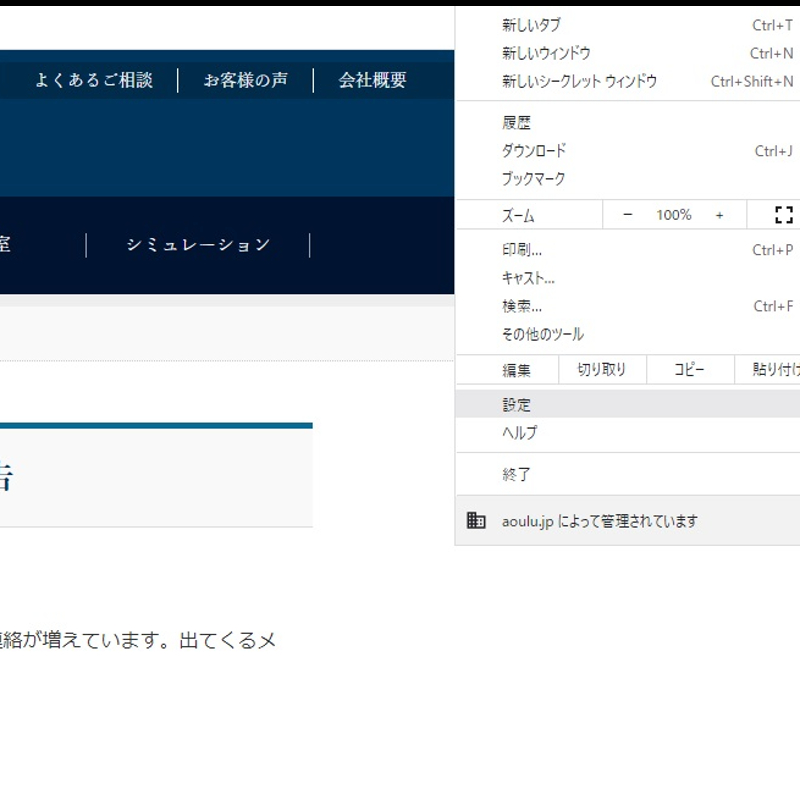The width and height of the screenshot is (800, 800).
Task: Open the 履歴 history submenu
Action: coord(628,123)
